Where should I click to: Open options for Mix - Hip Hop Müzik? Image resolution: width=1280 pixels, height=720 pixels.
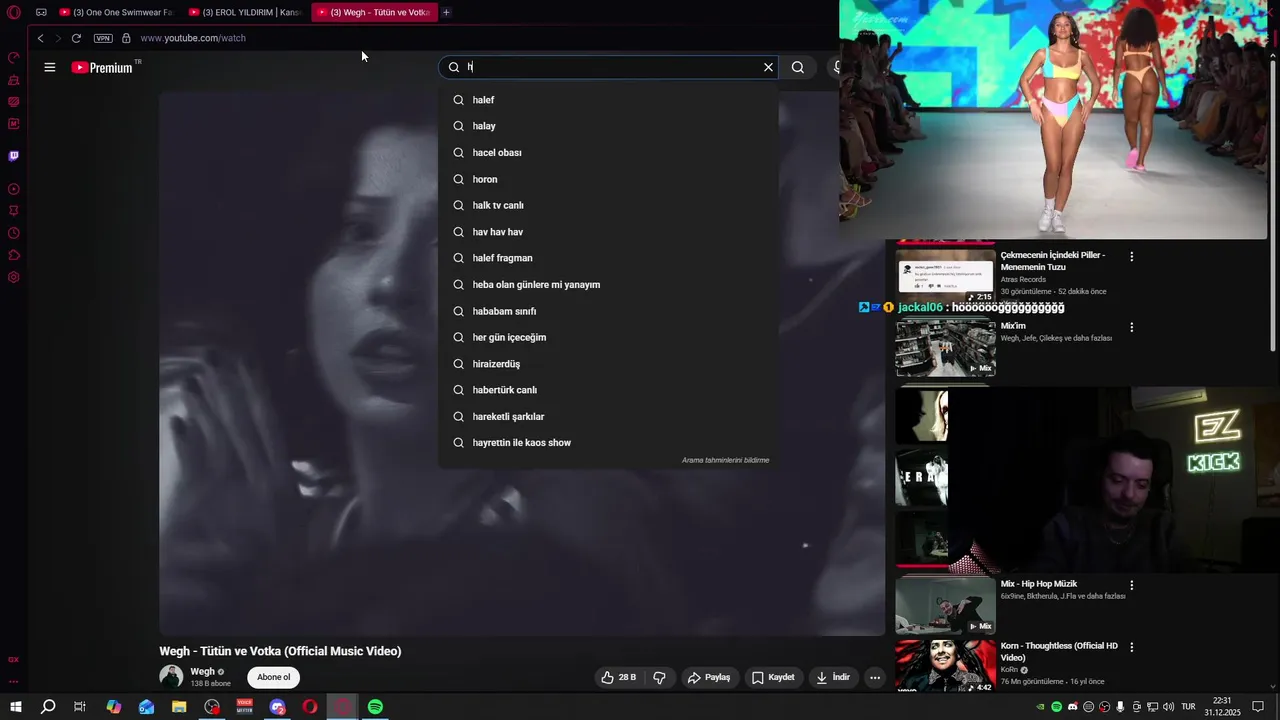click(x=1132, y=585)
